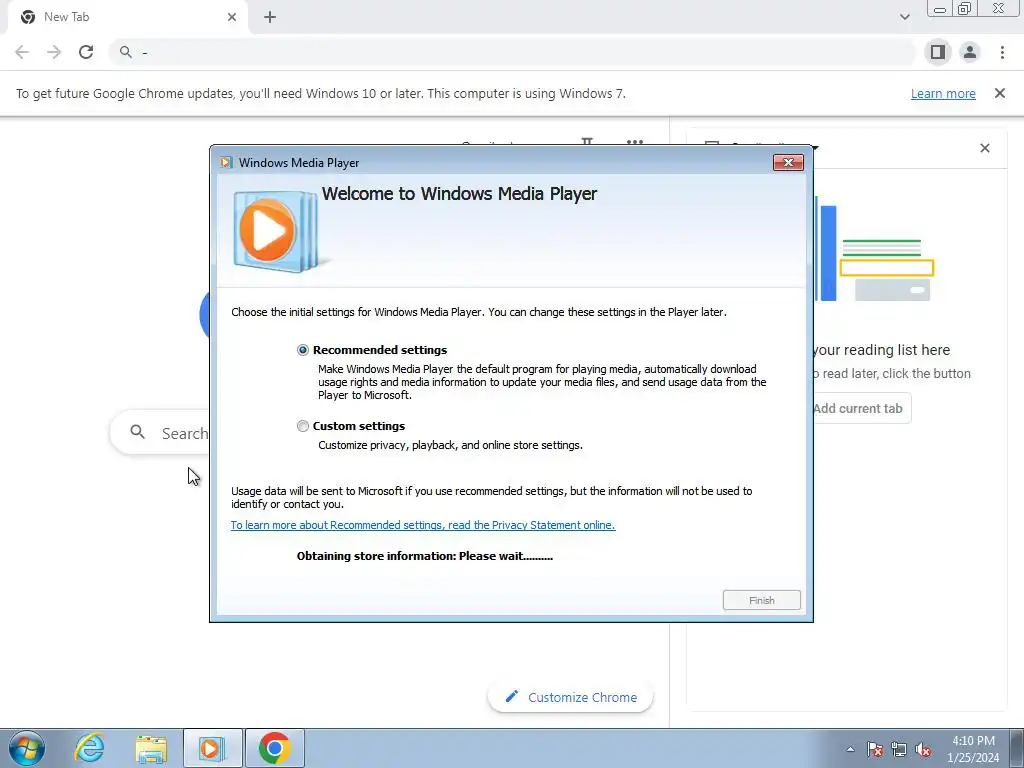The width and height of the screenshot is (1024, 768).
Task: Dismiss the Windows 7 update notification bar
Action: [1000, 93]
